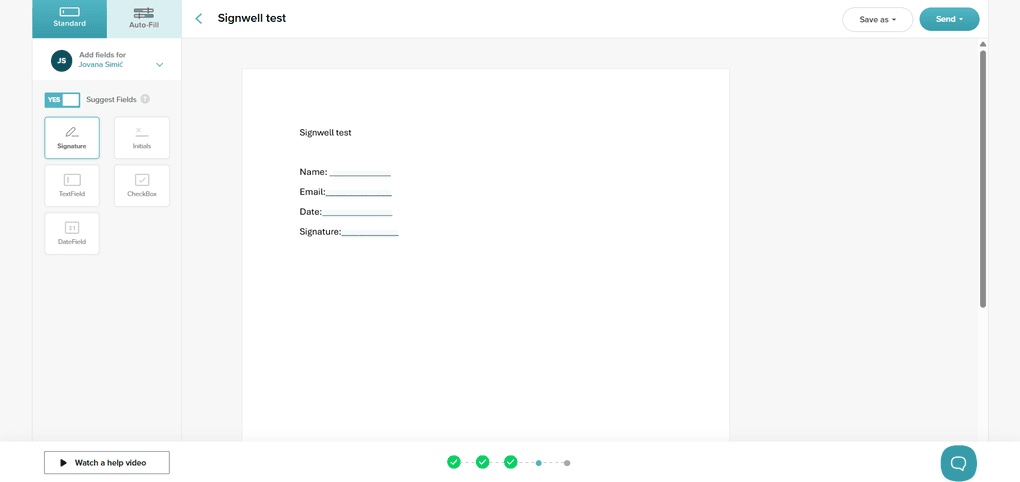Click the second completed progress step
The image size is (1020, 482).
(482, 462)
